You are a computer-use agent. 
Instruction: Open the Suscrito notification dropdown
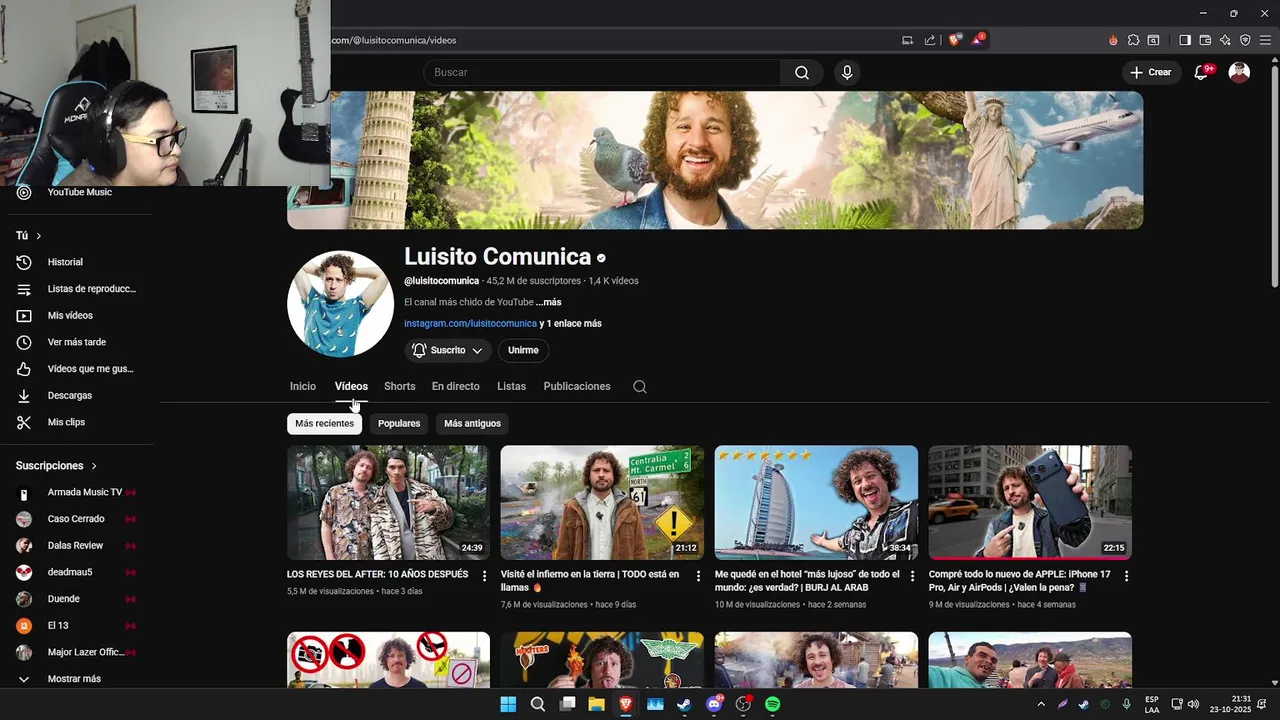click(x=448, y=350)
